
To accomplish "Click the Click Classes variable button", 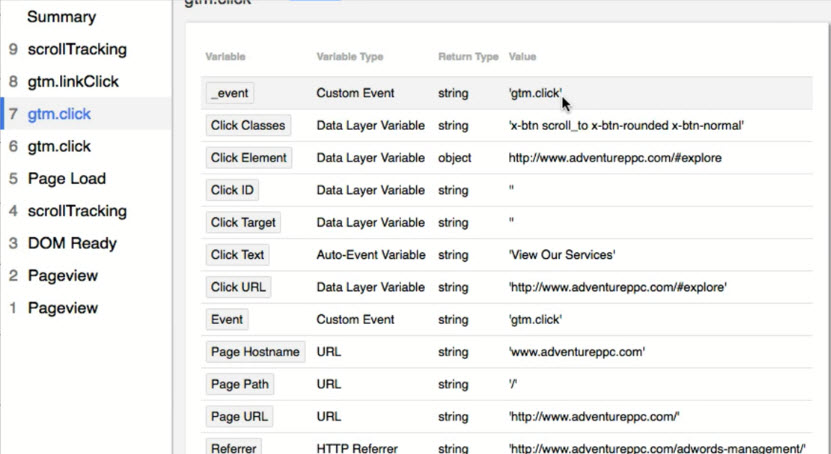I will coord(248,126).
